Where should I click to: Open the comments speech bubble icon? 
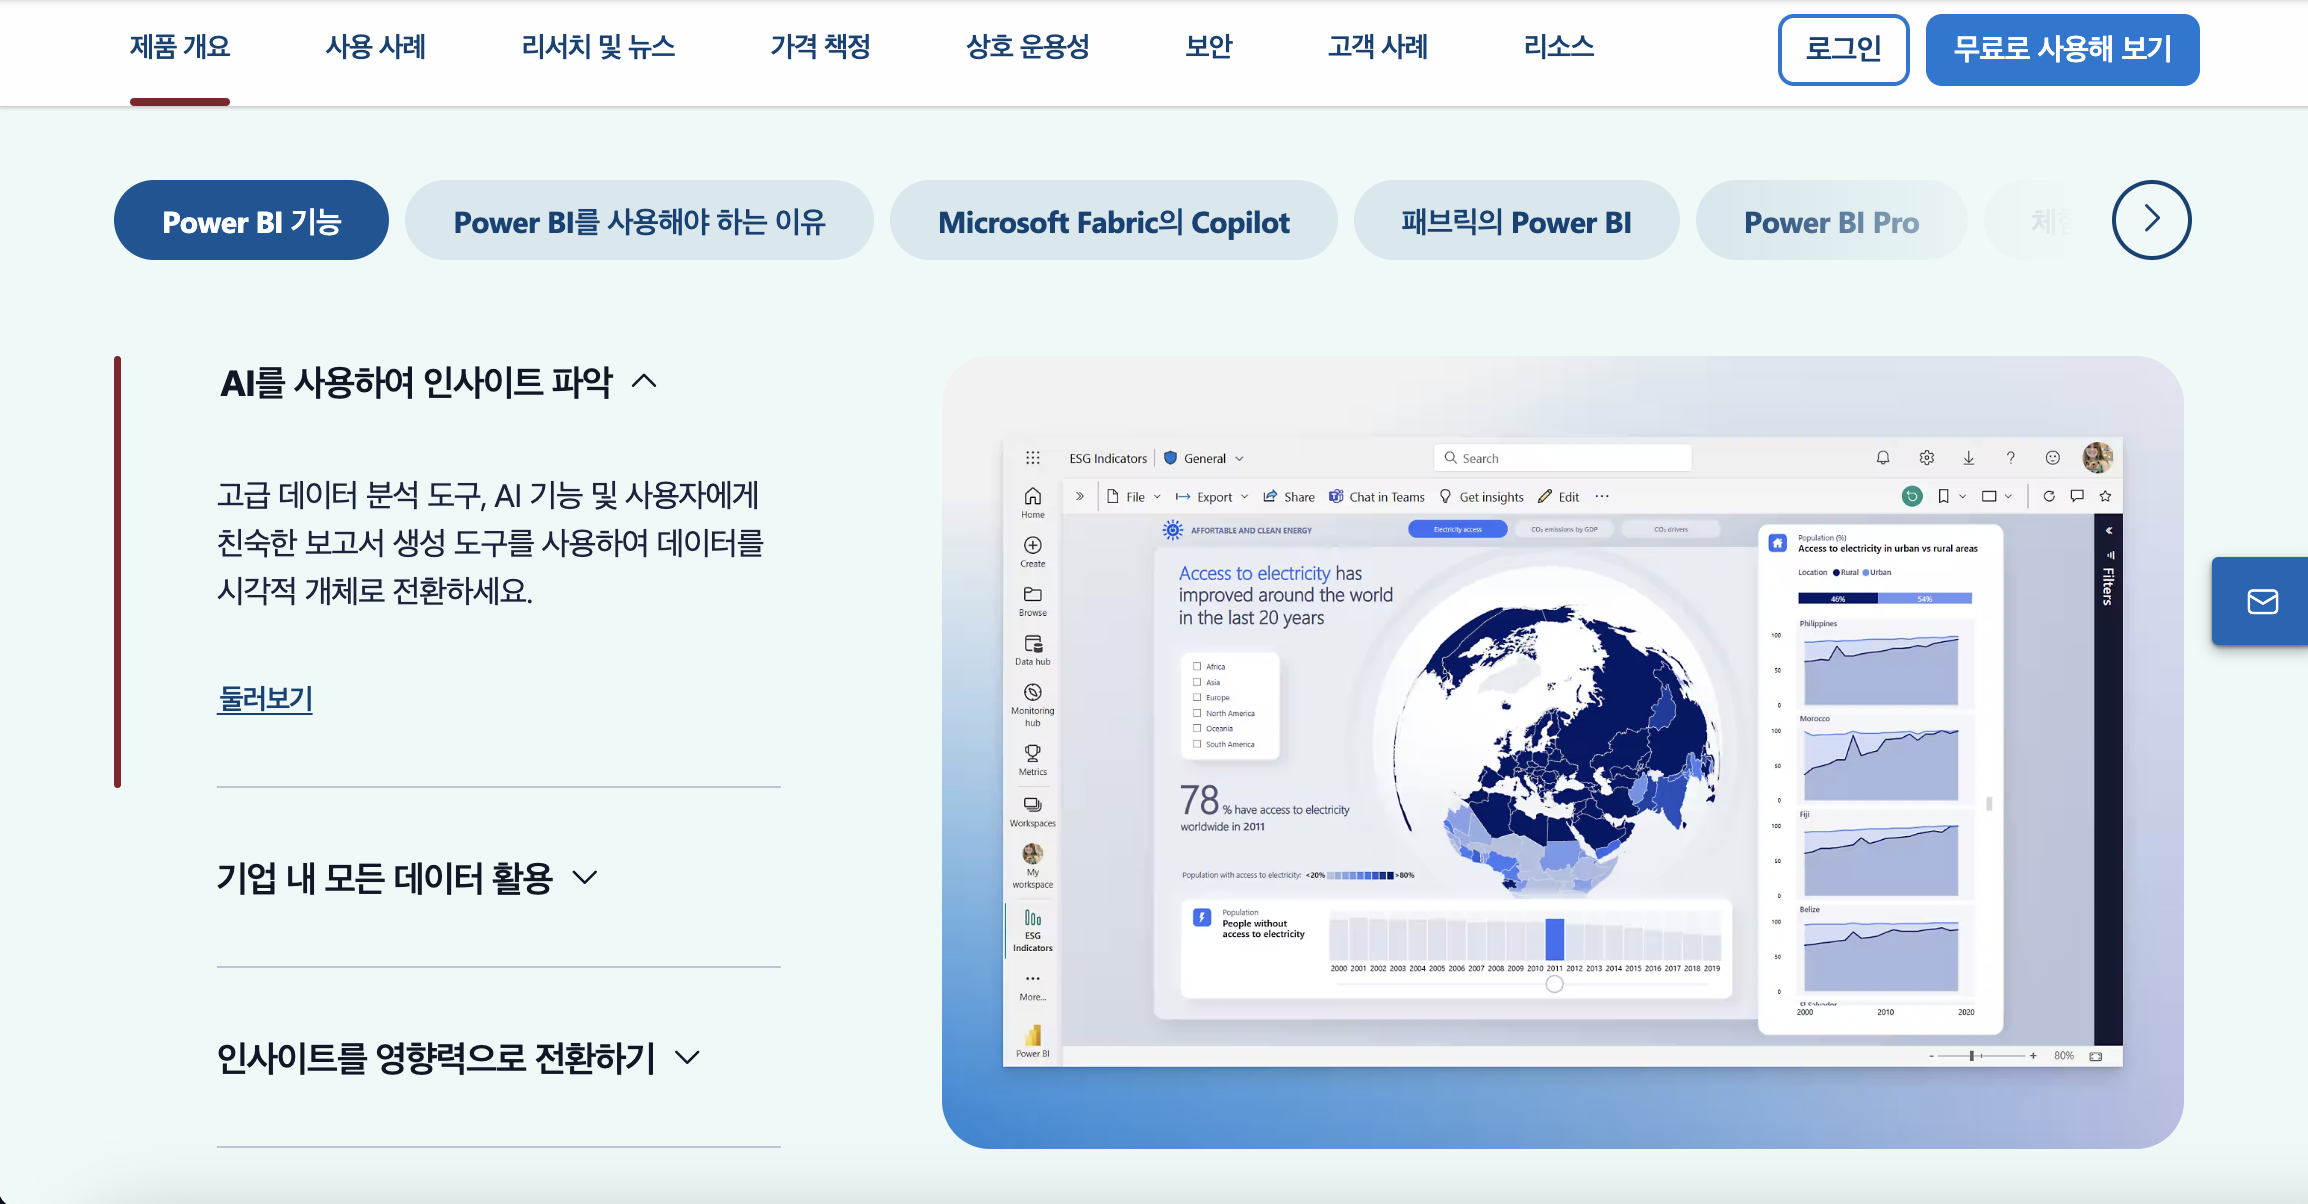point(2077,496)
